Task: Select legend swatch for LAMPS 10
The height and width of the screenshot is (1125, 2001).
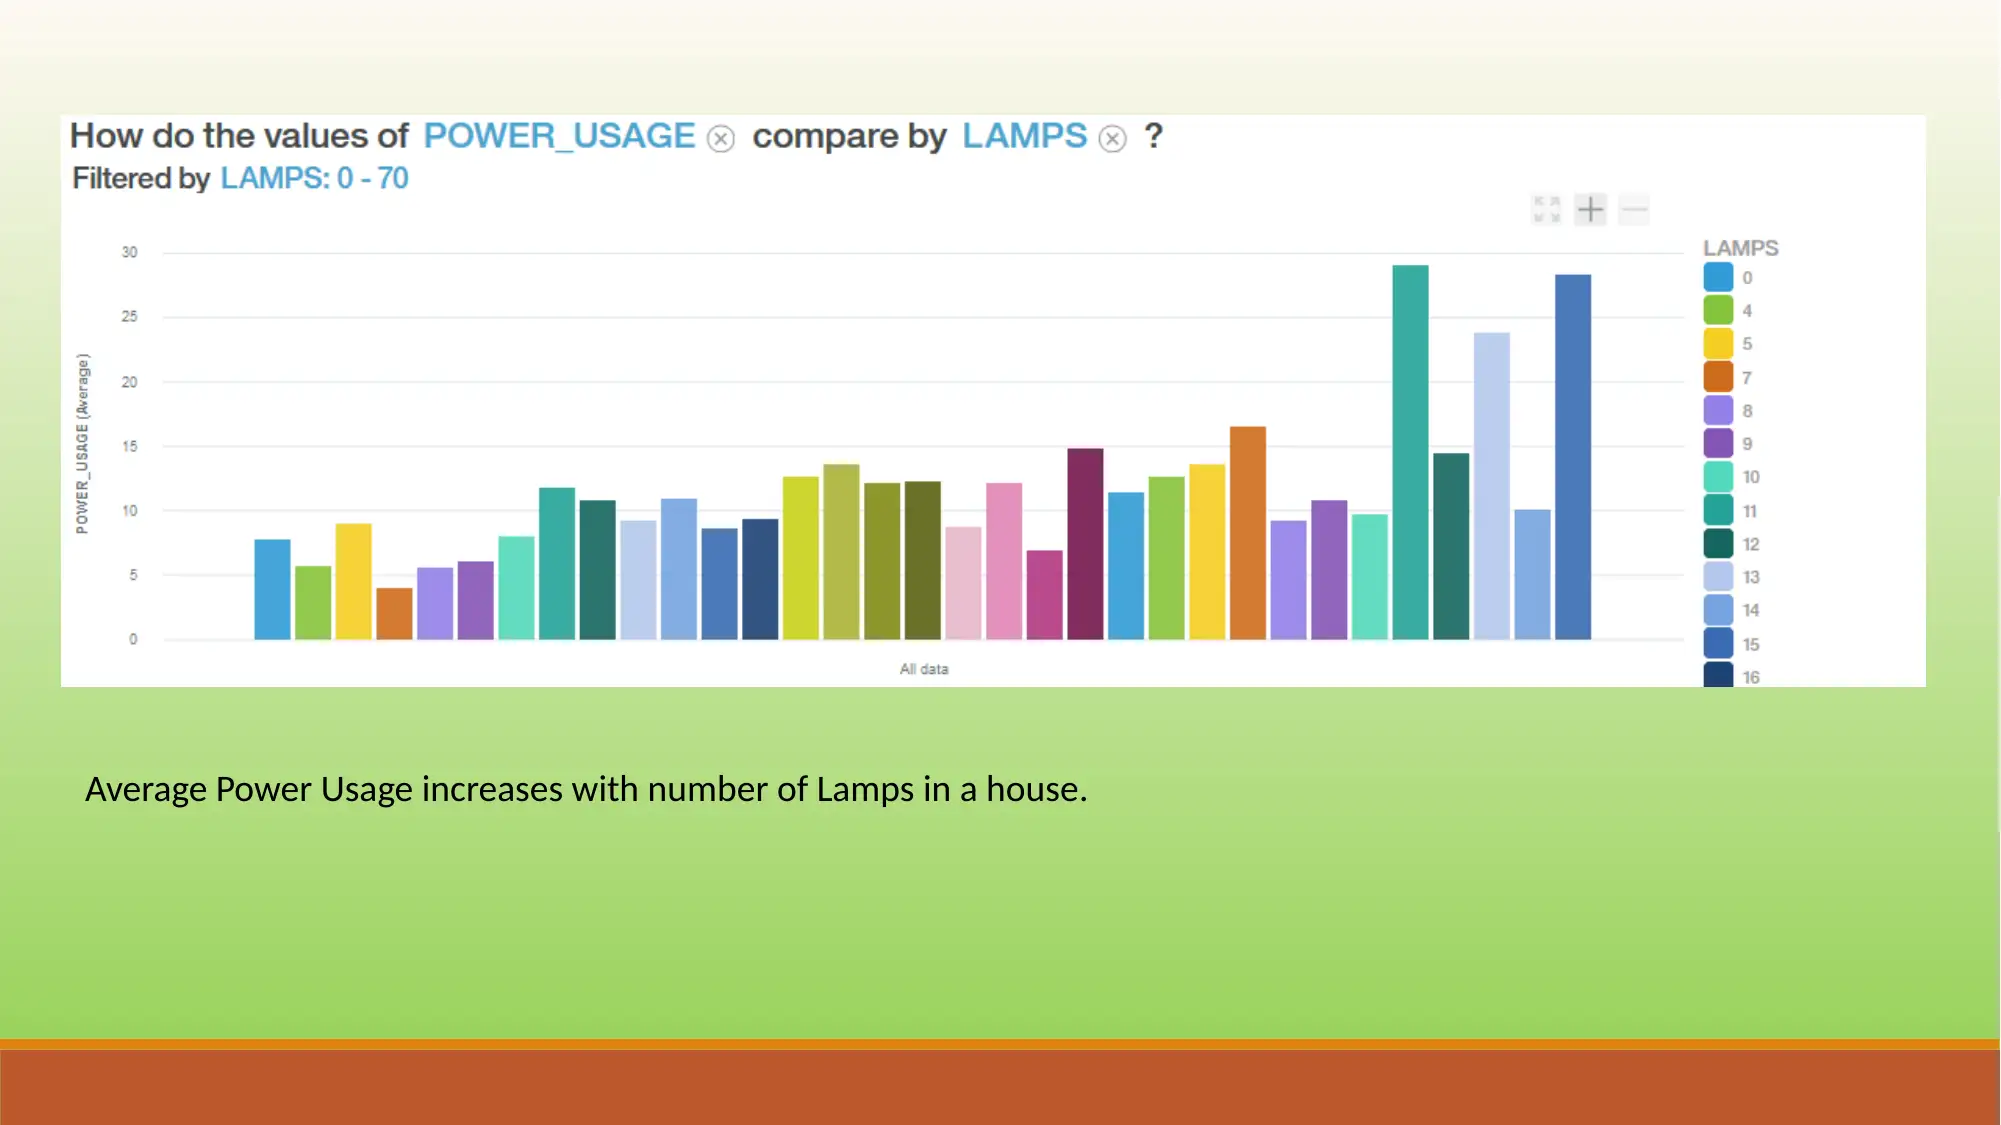Action: (1718, 476)
